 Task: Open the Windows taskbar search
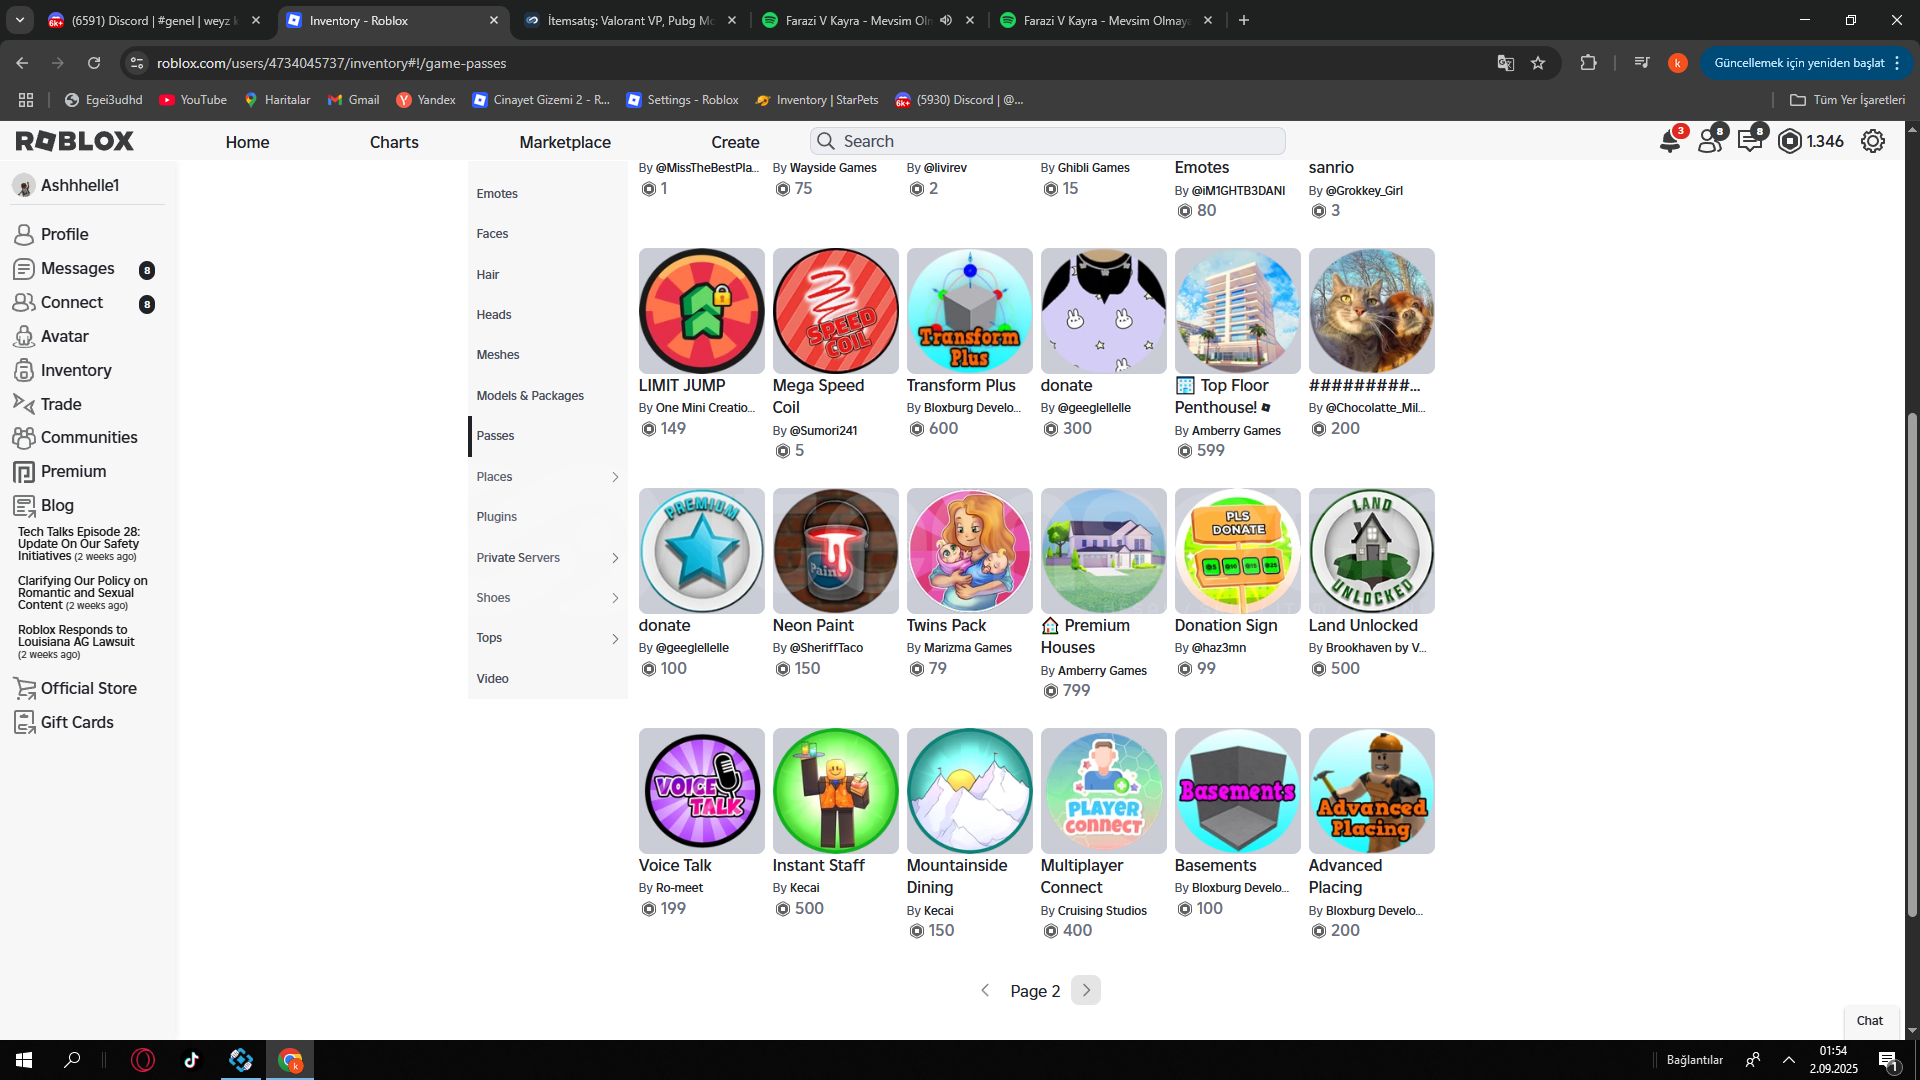tap(72, 1060)
